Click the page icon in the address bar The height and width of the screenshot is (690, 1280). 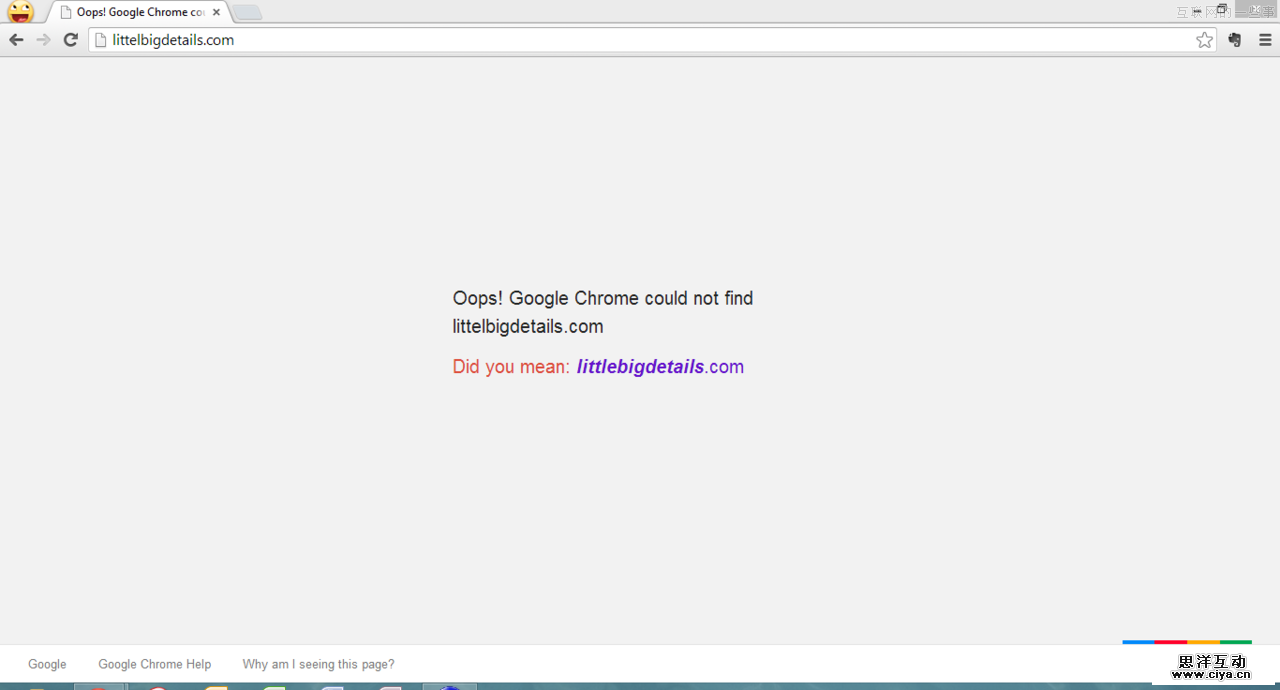[x=100, y=40]
